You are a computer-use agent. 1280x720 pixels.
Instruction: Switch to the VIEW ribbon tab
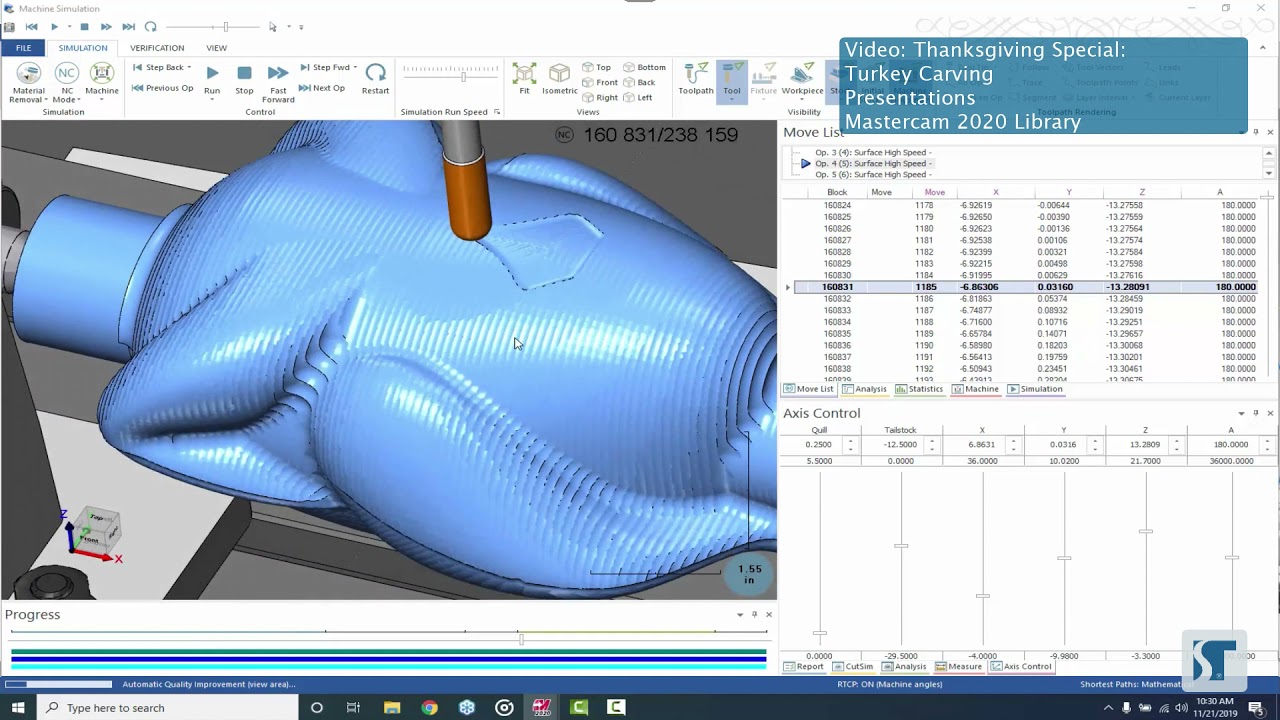(x=216, y=47)
